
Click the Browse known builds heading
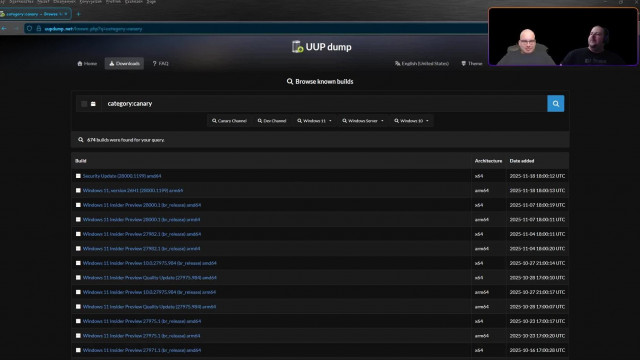[x=320, y=82]
